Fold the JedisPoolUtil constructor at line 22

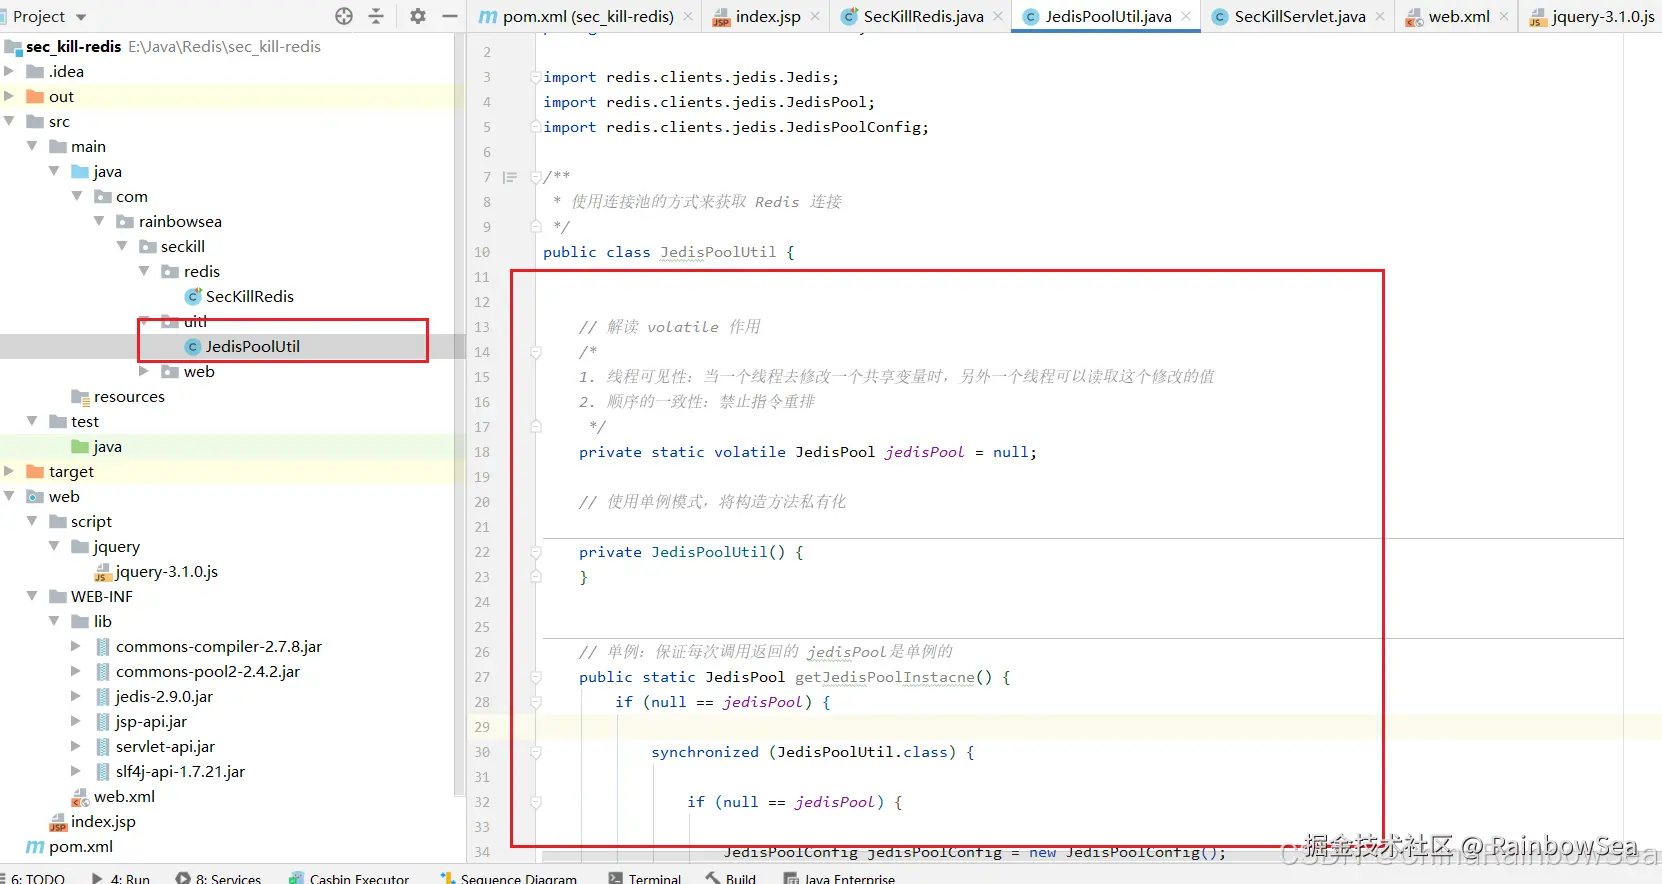pyautogui.click(x=536, y=552)
